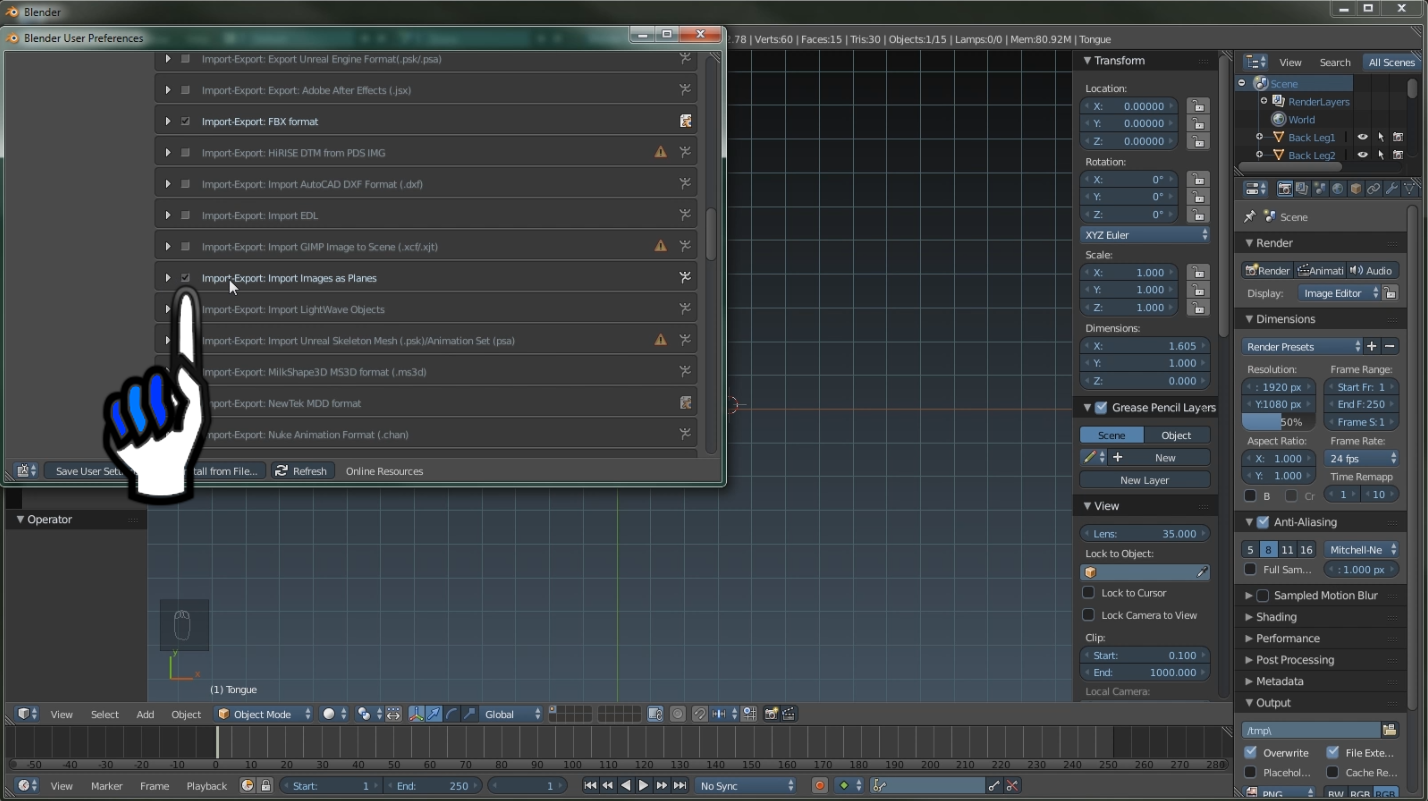Viewport: 1428px width, 801px height.
Task: Lock the Location X value padlock
Action: coord(1197,106)
